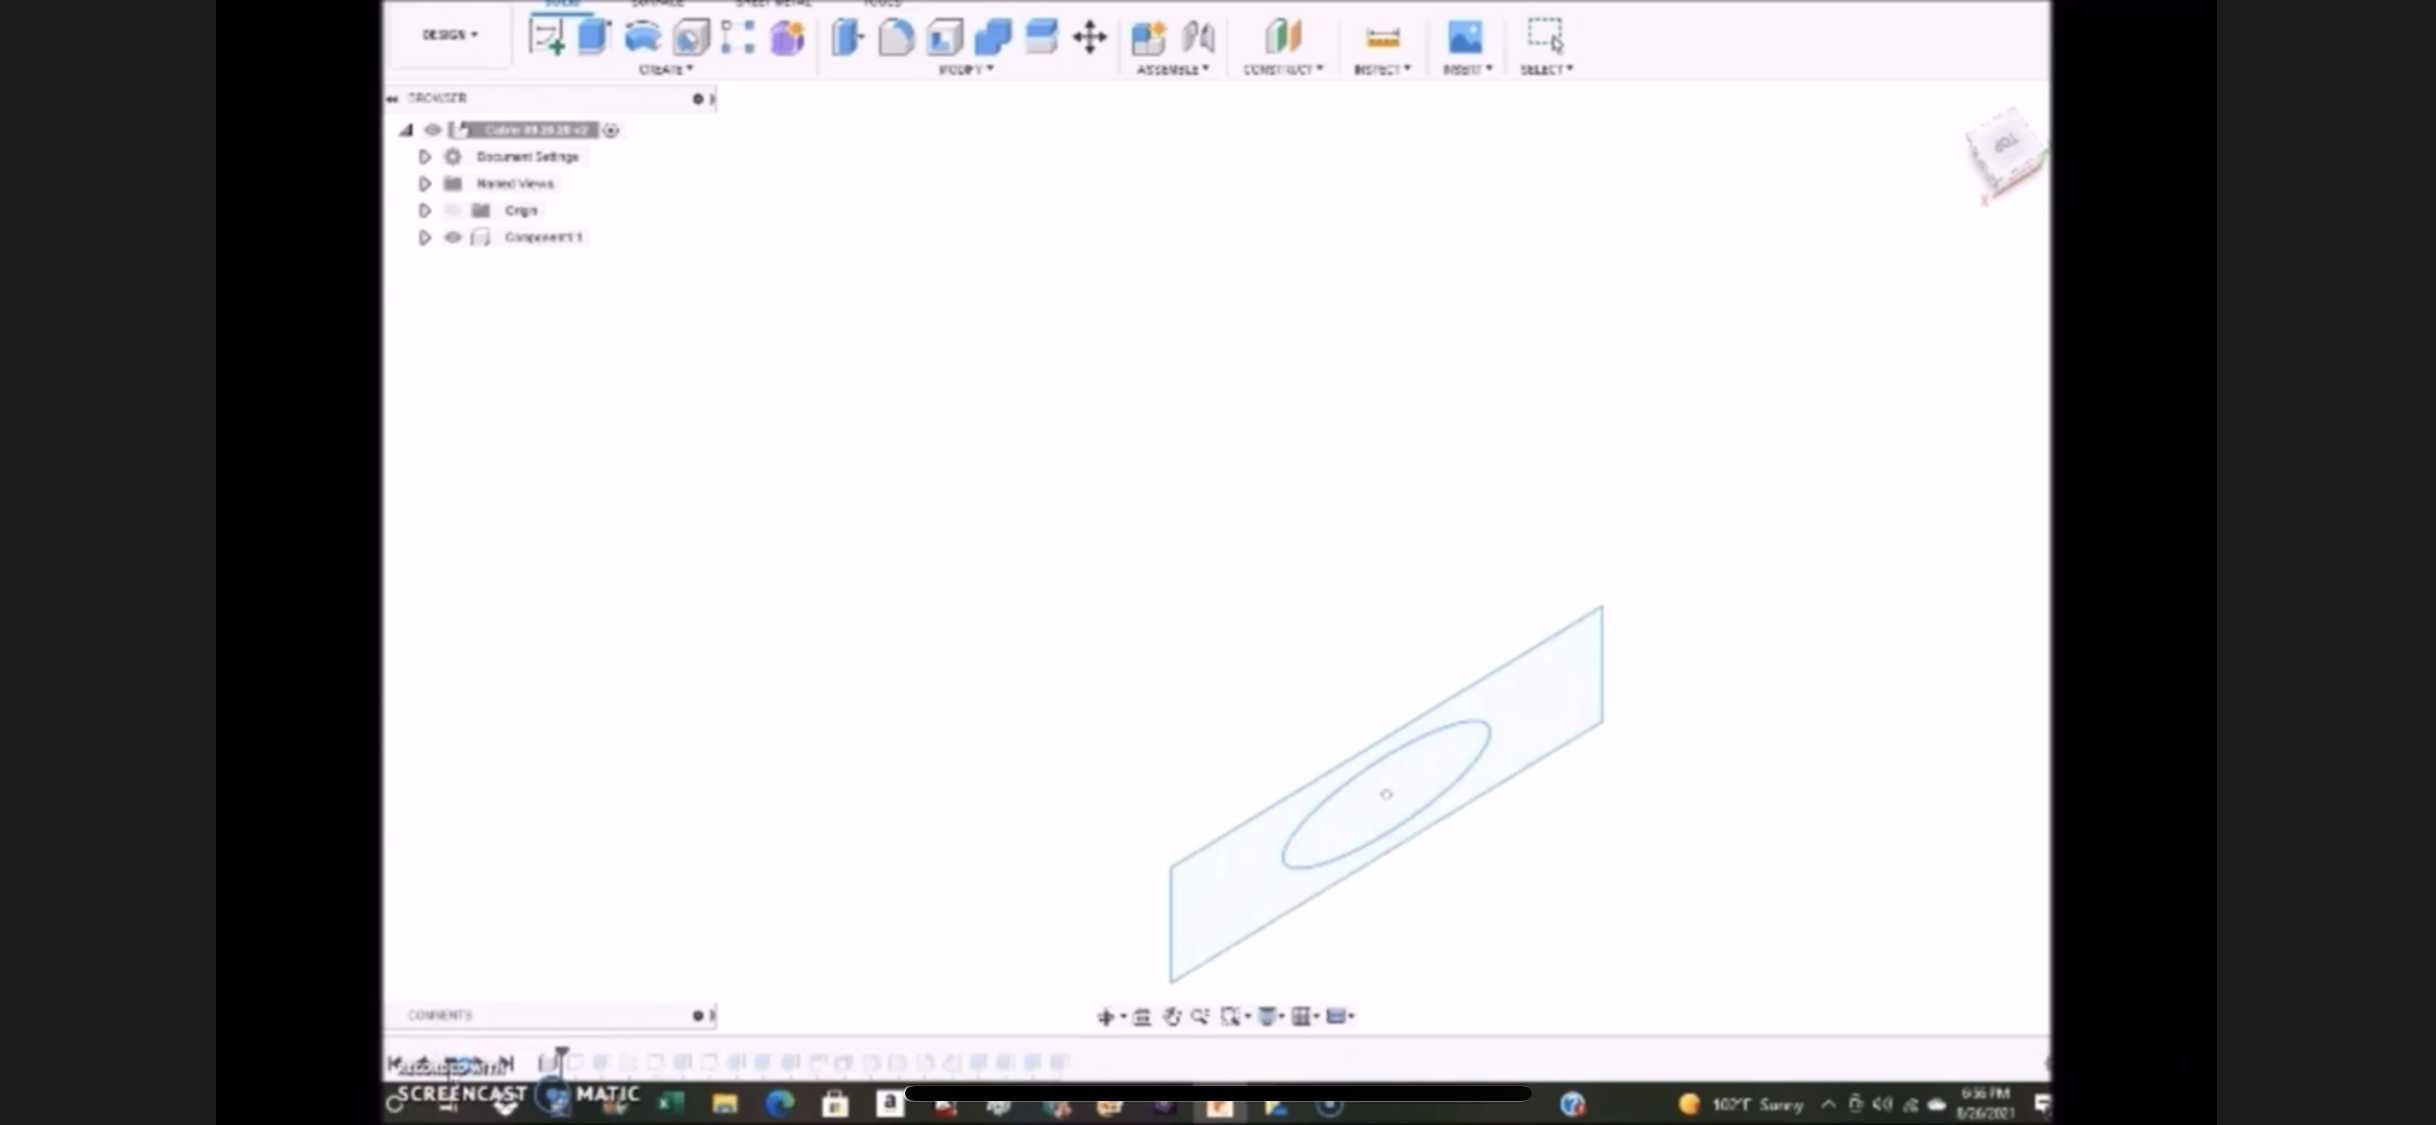2436x1125 pixels.
Task: Select the Fillet tool
Action: point(896,38)
